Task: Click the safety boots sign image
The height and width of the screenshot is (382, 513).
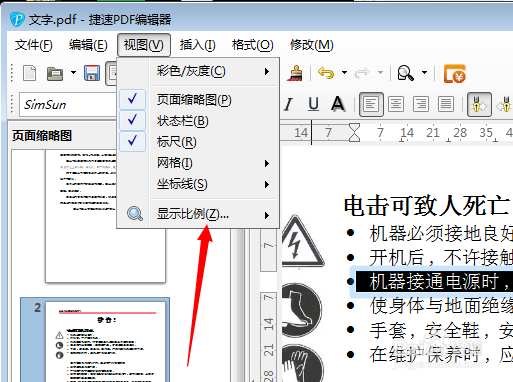Action: coord(302,311)
